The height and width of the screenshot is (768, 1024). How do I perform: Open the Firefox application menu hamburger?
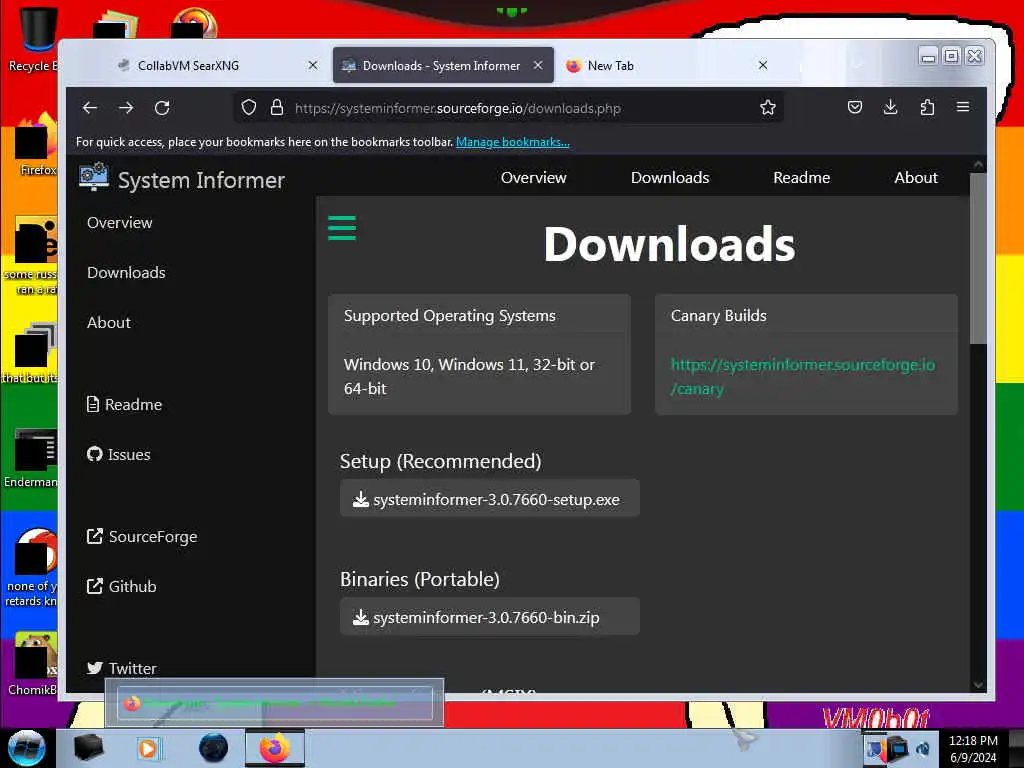pyautogui.click(x=963, y=106)
